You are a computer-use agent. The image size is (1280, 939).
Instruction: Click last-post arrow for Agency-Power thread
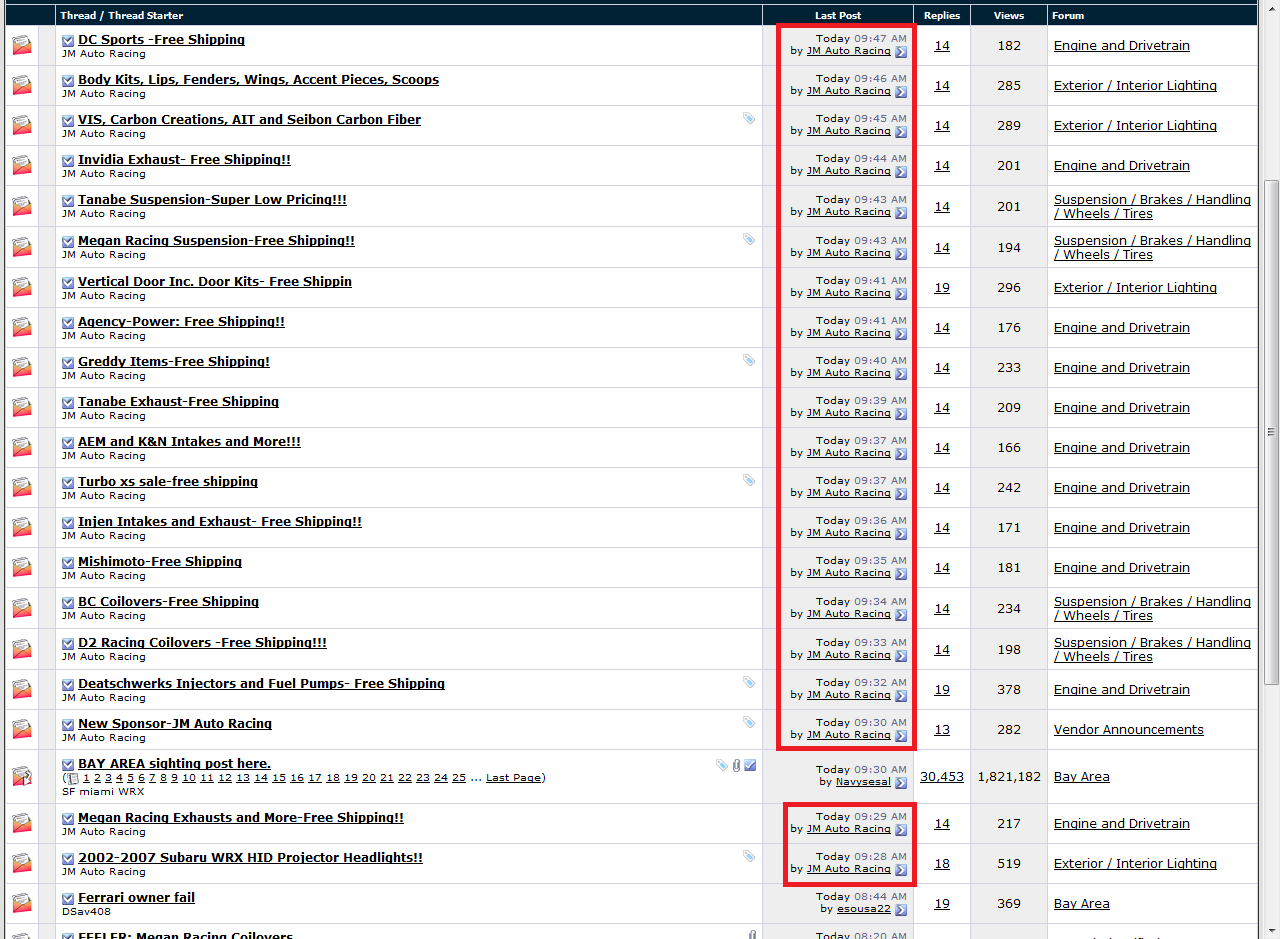901,334
